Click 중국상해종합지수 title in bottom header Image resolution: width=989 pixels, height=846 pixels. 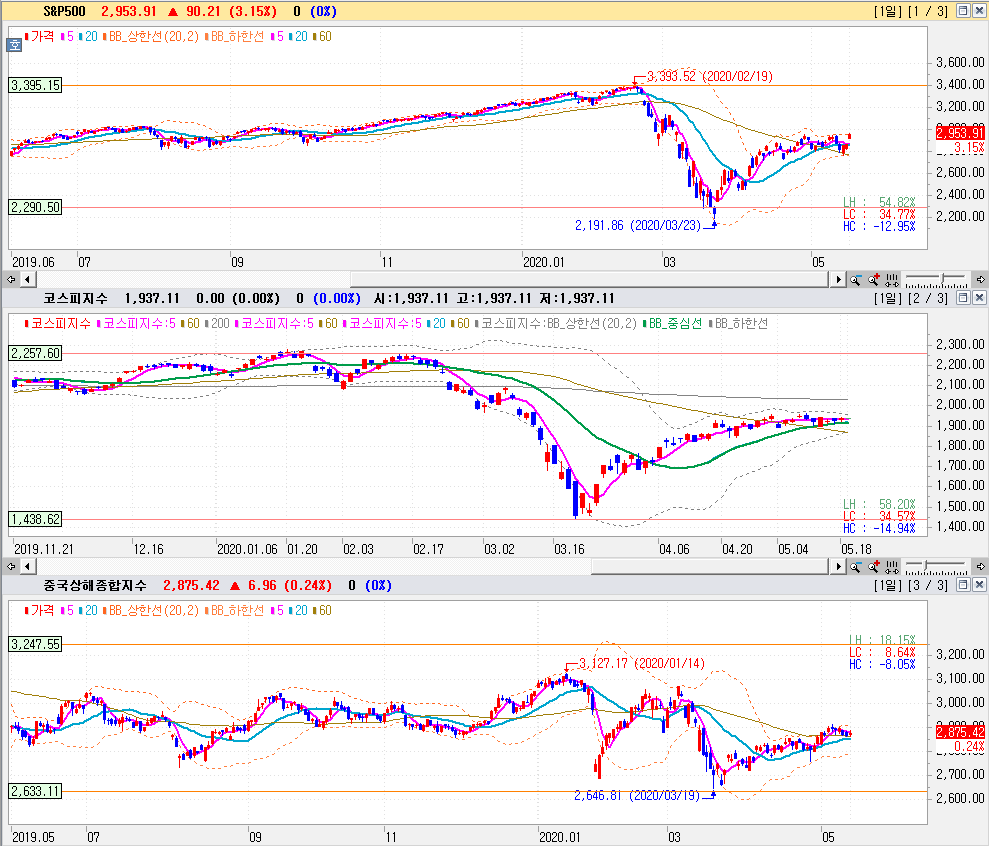pyautogui.click(x=95, y=585)
